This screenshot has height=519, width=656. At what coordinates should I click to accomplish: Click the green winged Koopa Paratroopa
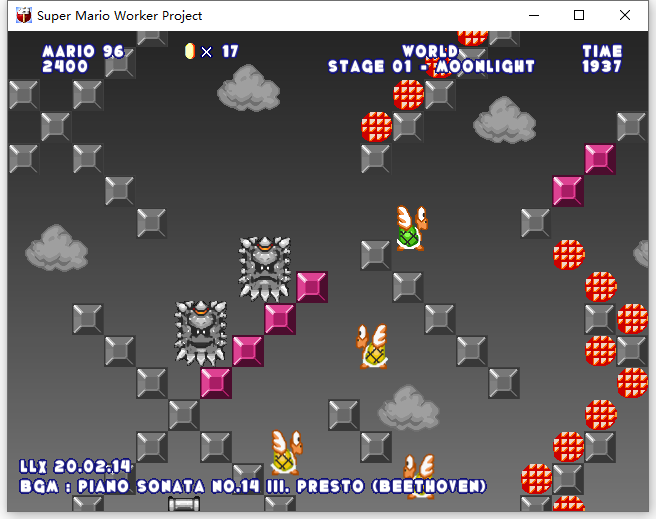(412, 228)
